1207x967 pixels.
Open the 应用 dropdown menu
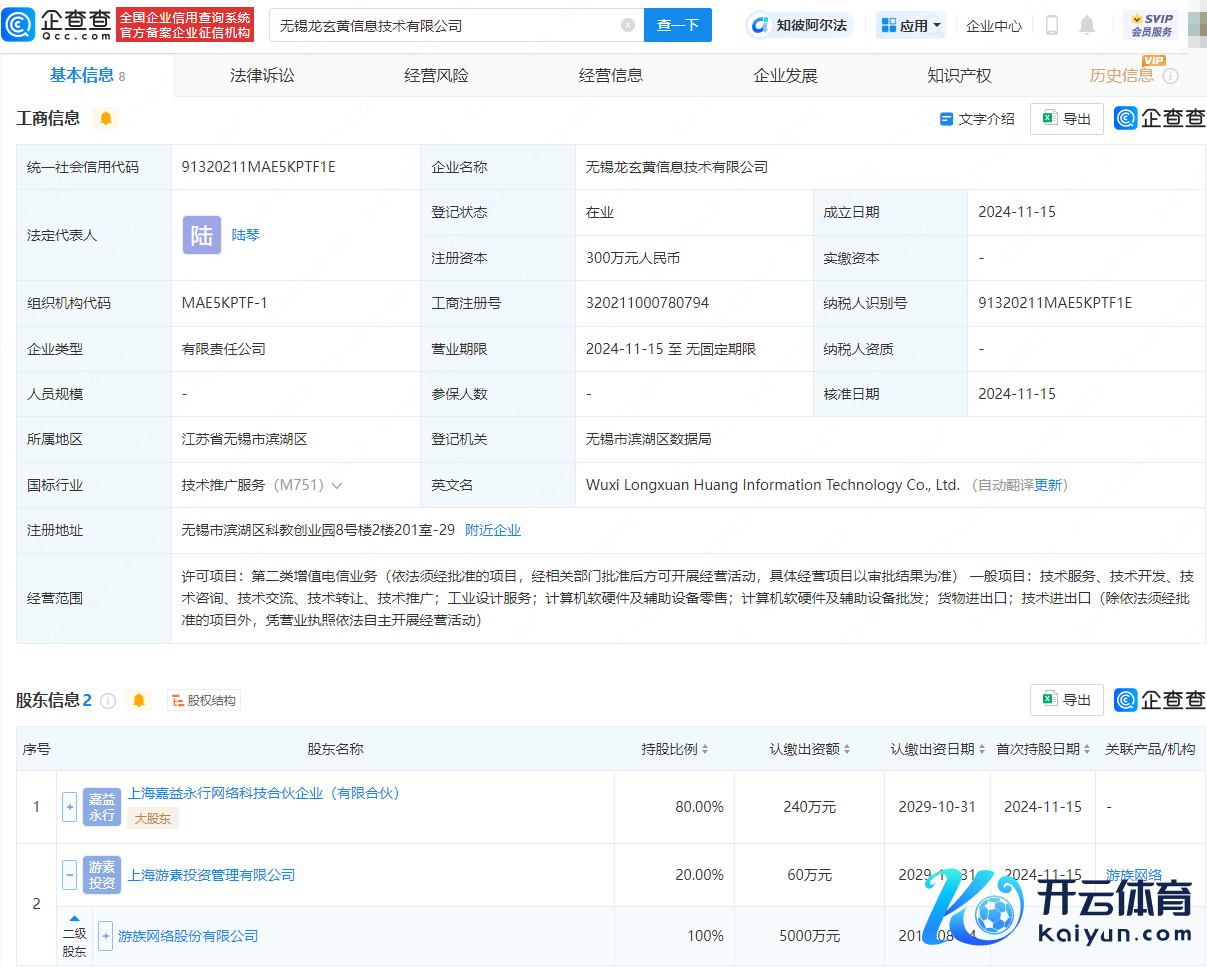910,26
